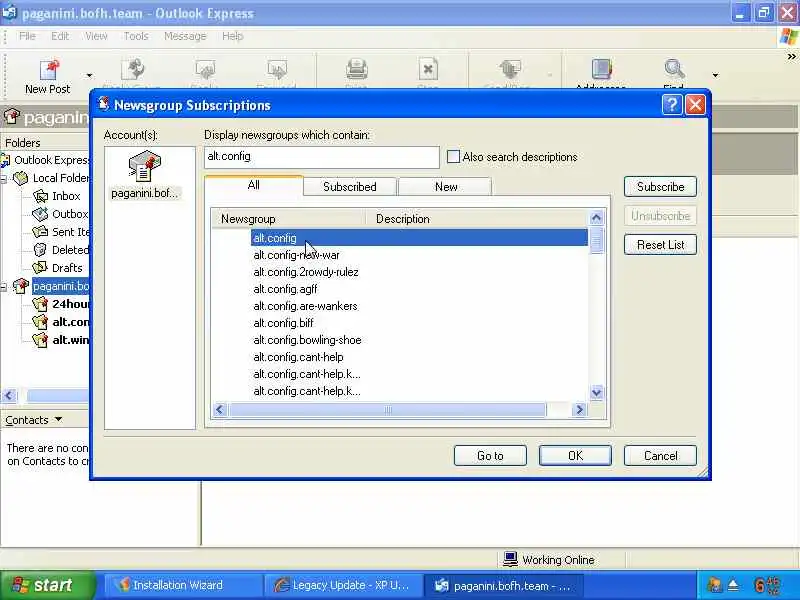Click the newsgroup list horizontal scrollbar thumb
The image size is (800, 600).
coord(388,409)
